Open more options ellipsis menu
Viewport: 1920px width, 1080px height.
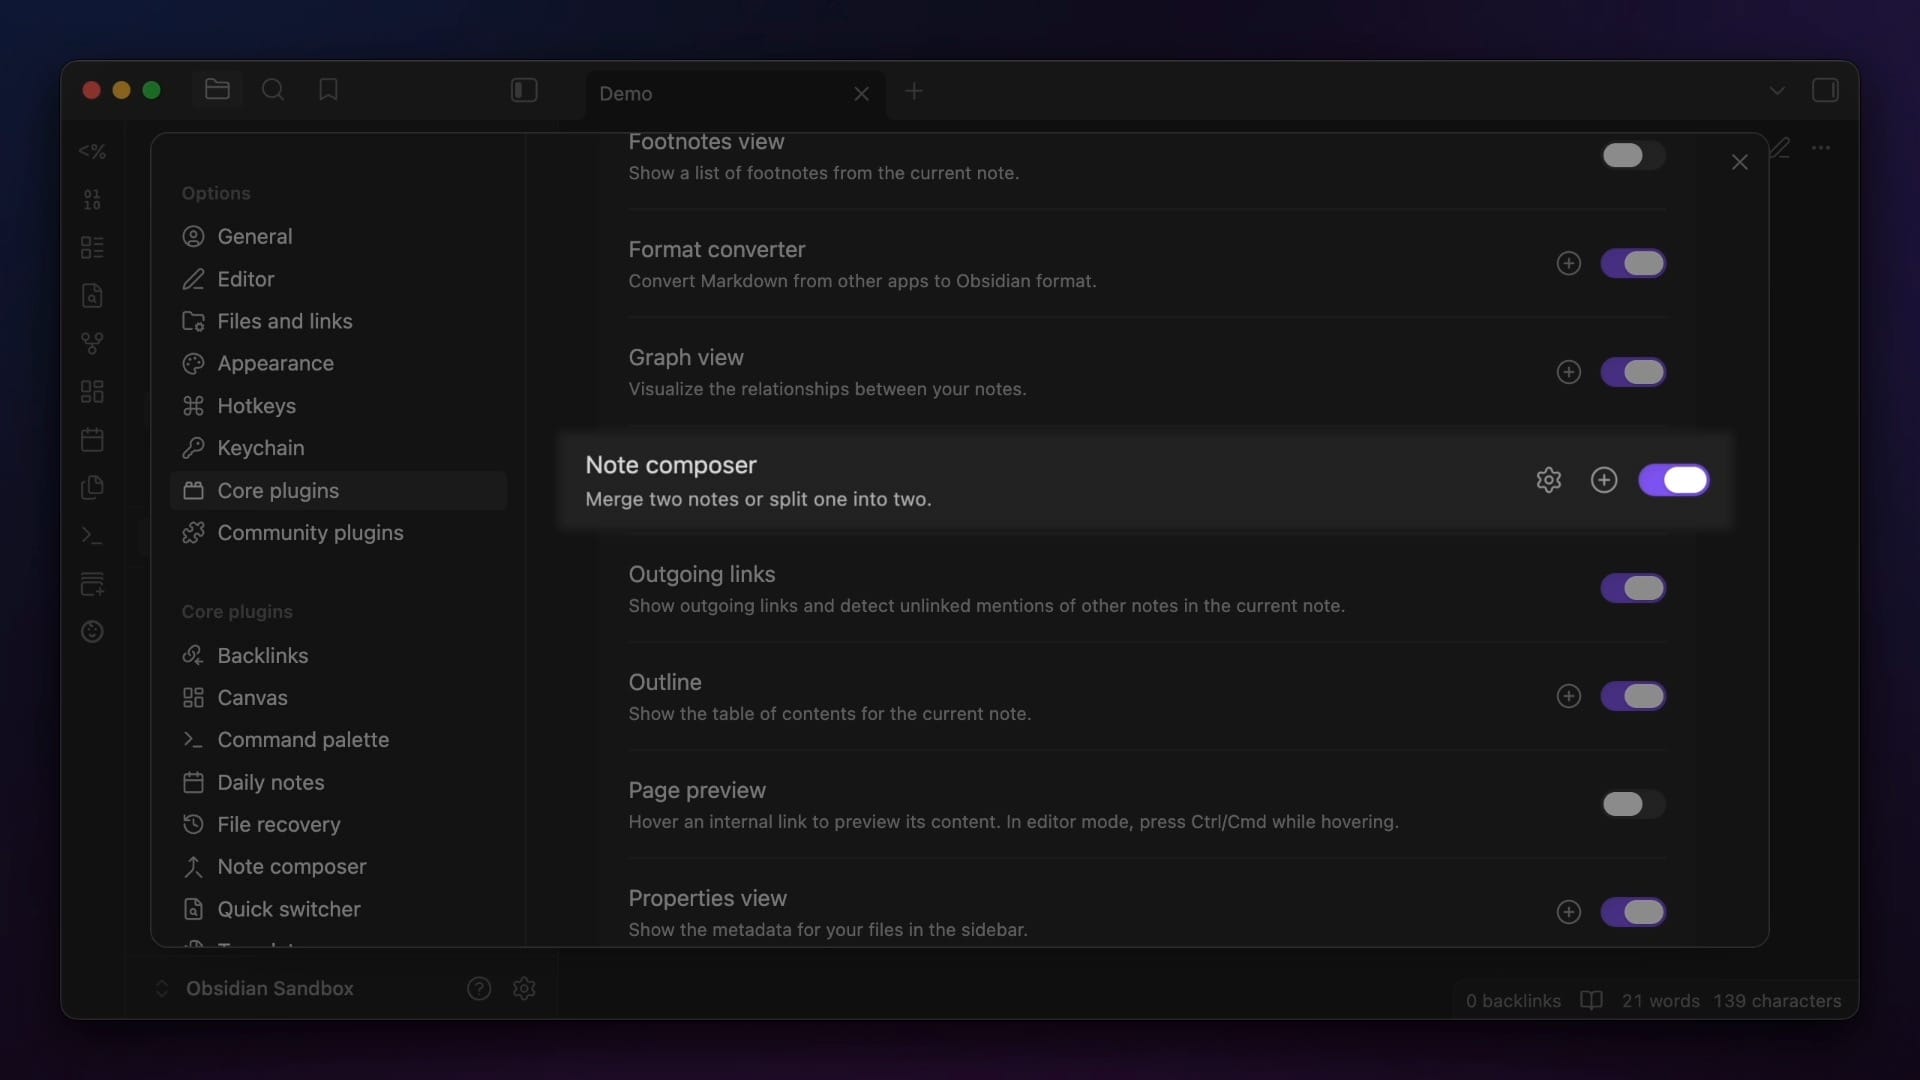[1820, 148]
